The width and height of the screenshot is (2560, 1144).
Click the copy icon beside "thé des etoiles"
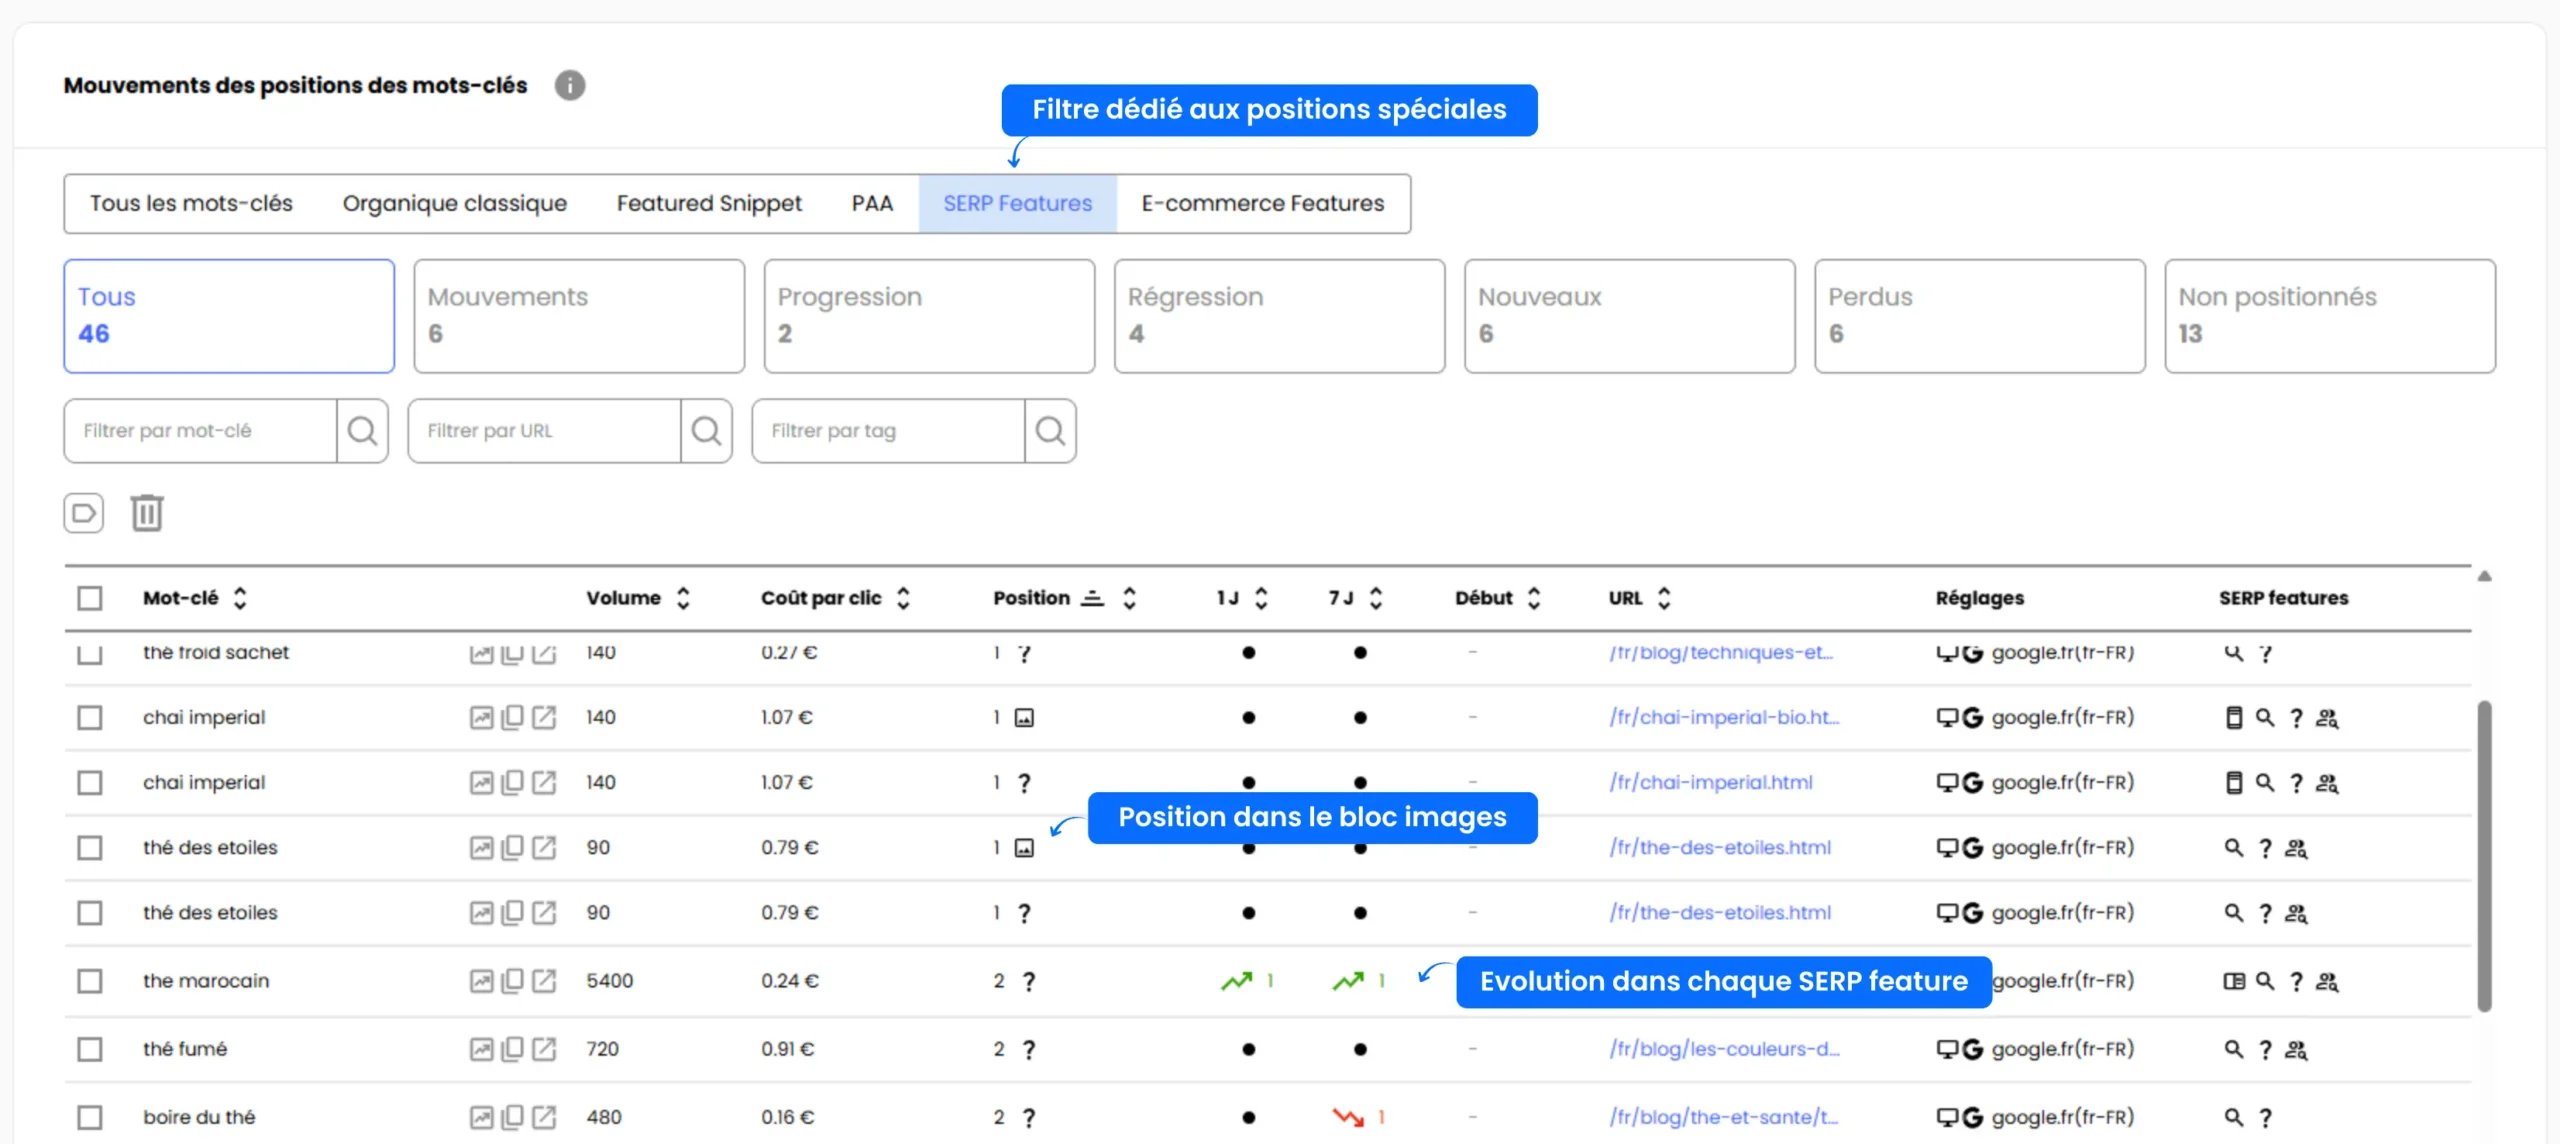point(513,847)
